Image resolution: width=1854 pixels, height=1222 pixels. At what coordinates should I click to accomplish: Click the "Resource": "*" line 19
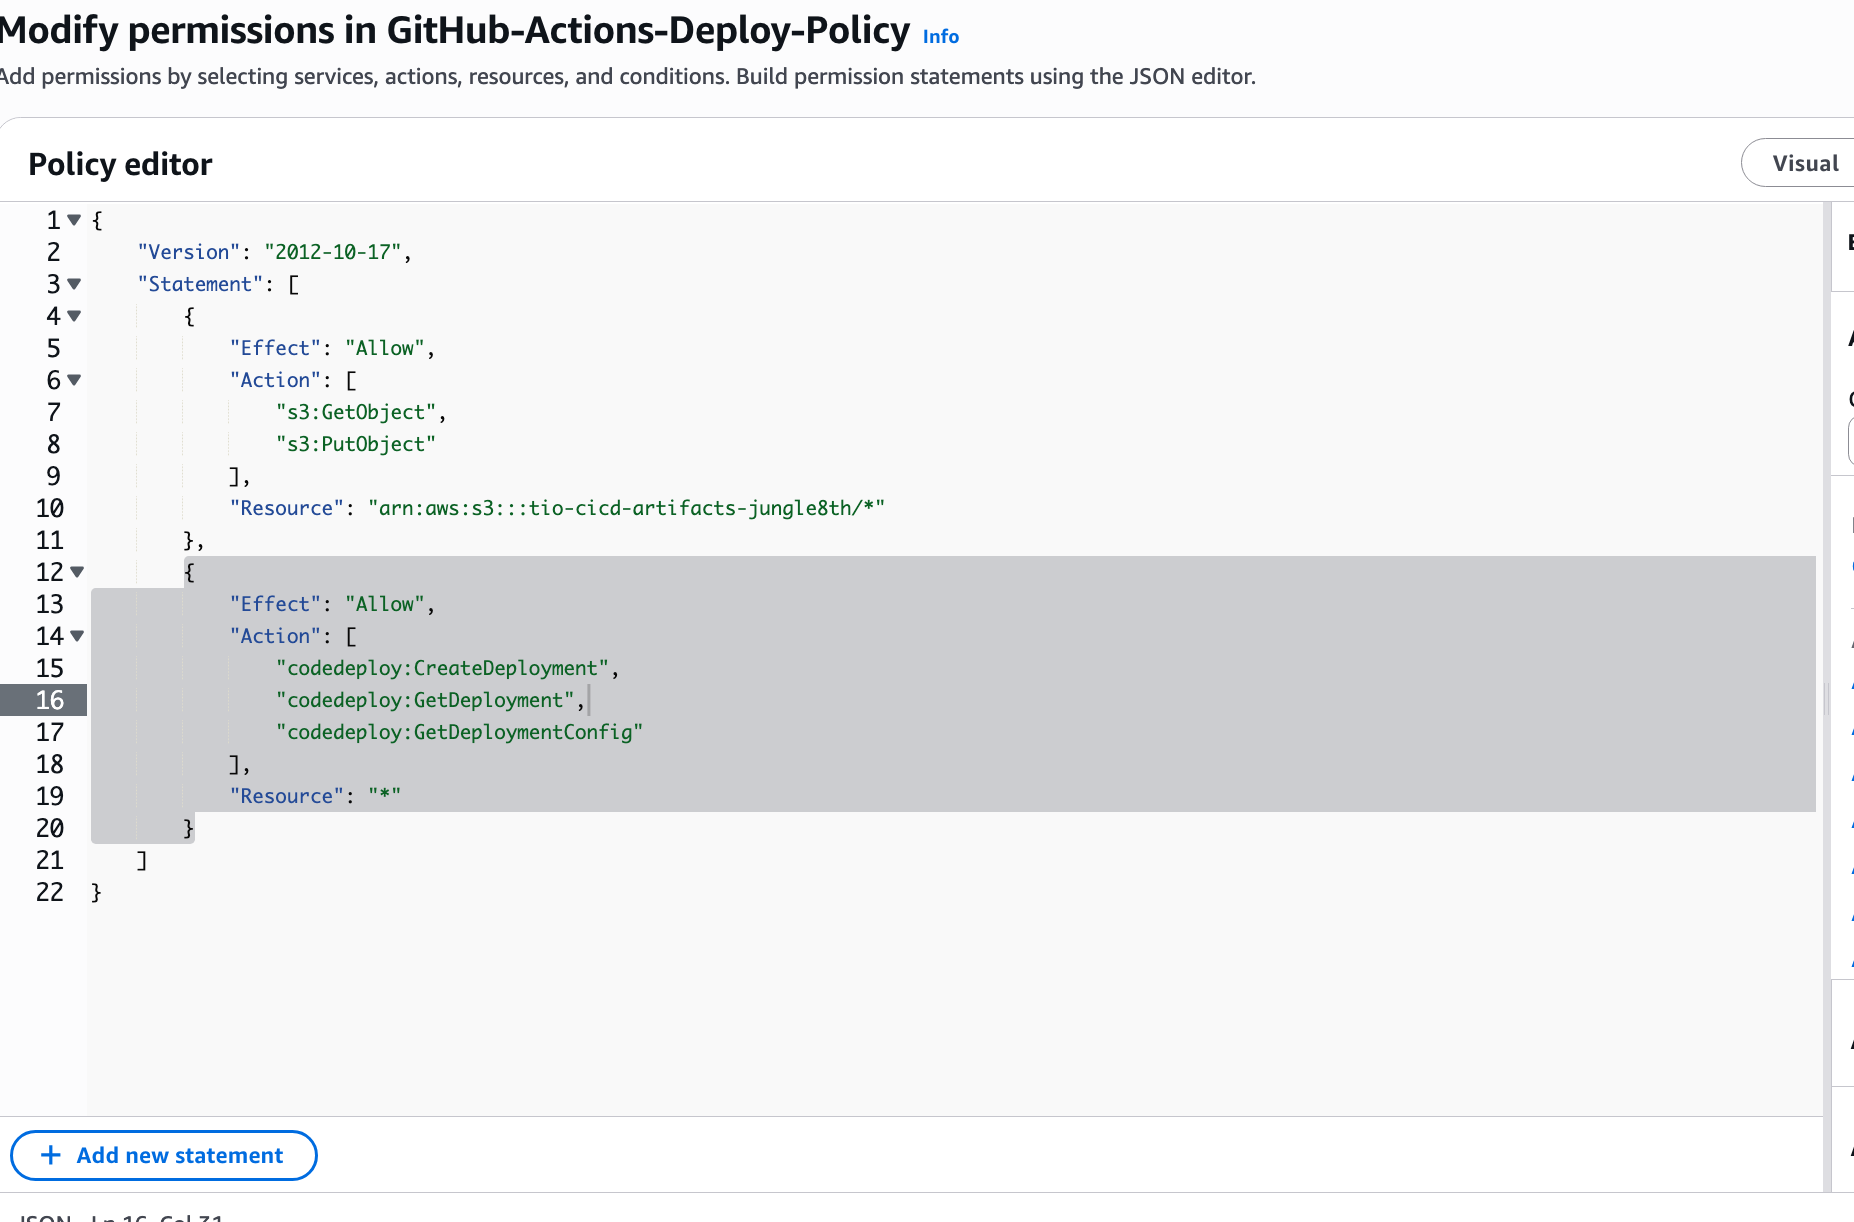coord(315,796)
